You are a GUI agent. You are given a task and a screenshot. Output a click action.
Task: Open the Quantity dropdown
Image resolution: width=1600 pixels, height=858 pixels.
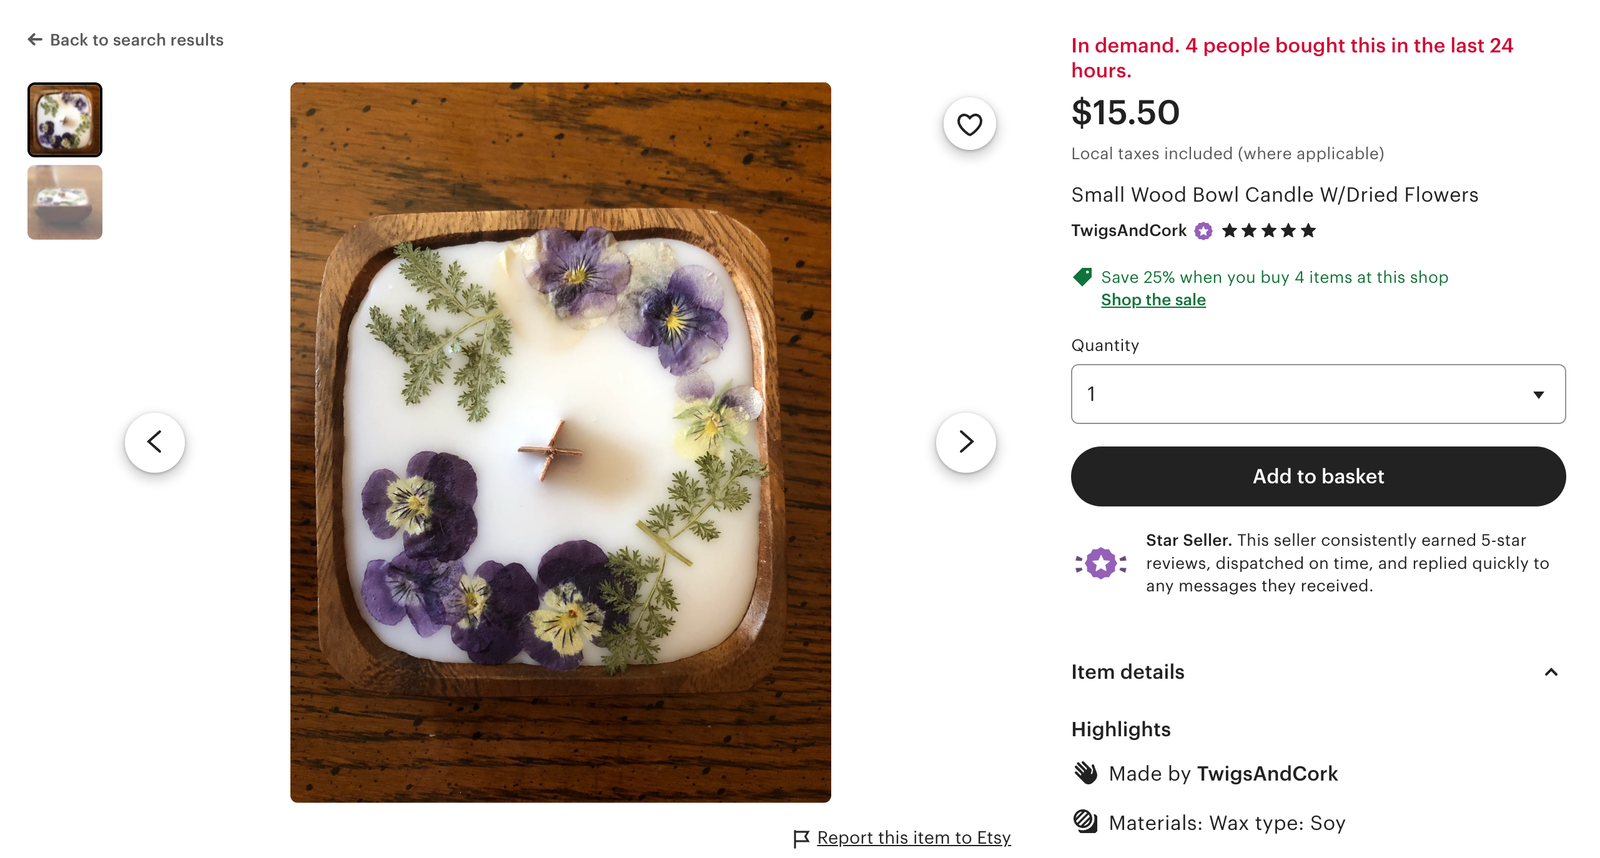(x=1318, y=393)
